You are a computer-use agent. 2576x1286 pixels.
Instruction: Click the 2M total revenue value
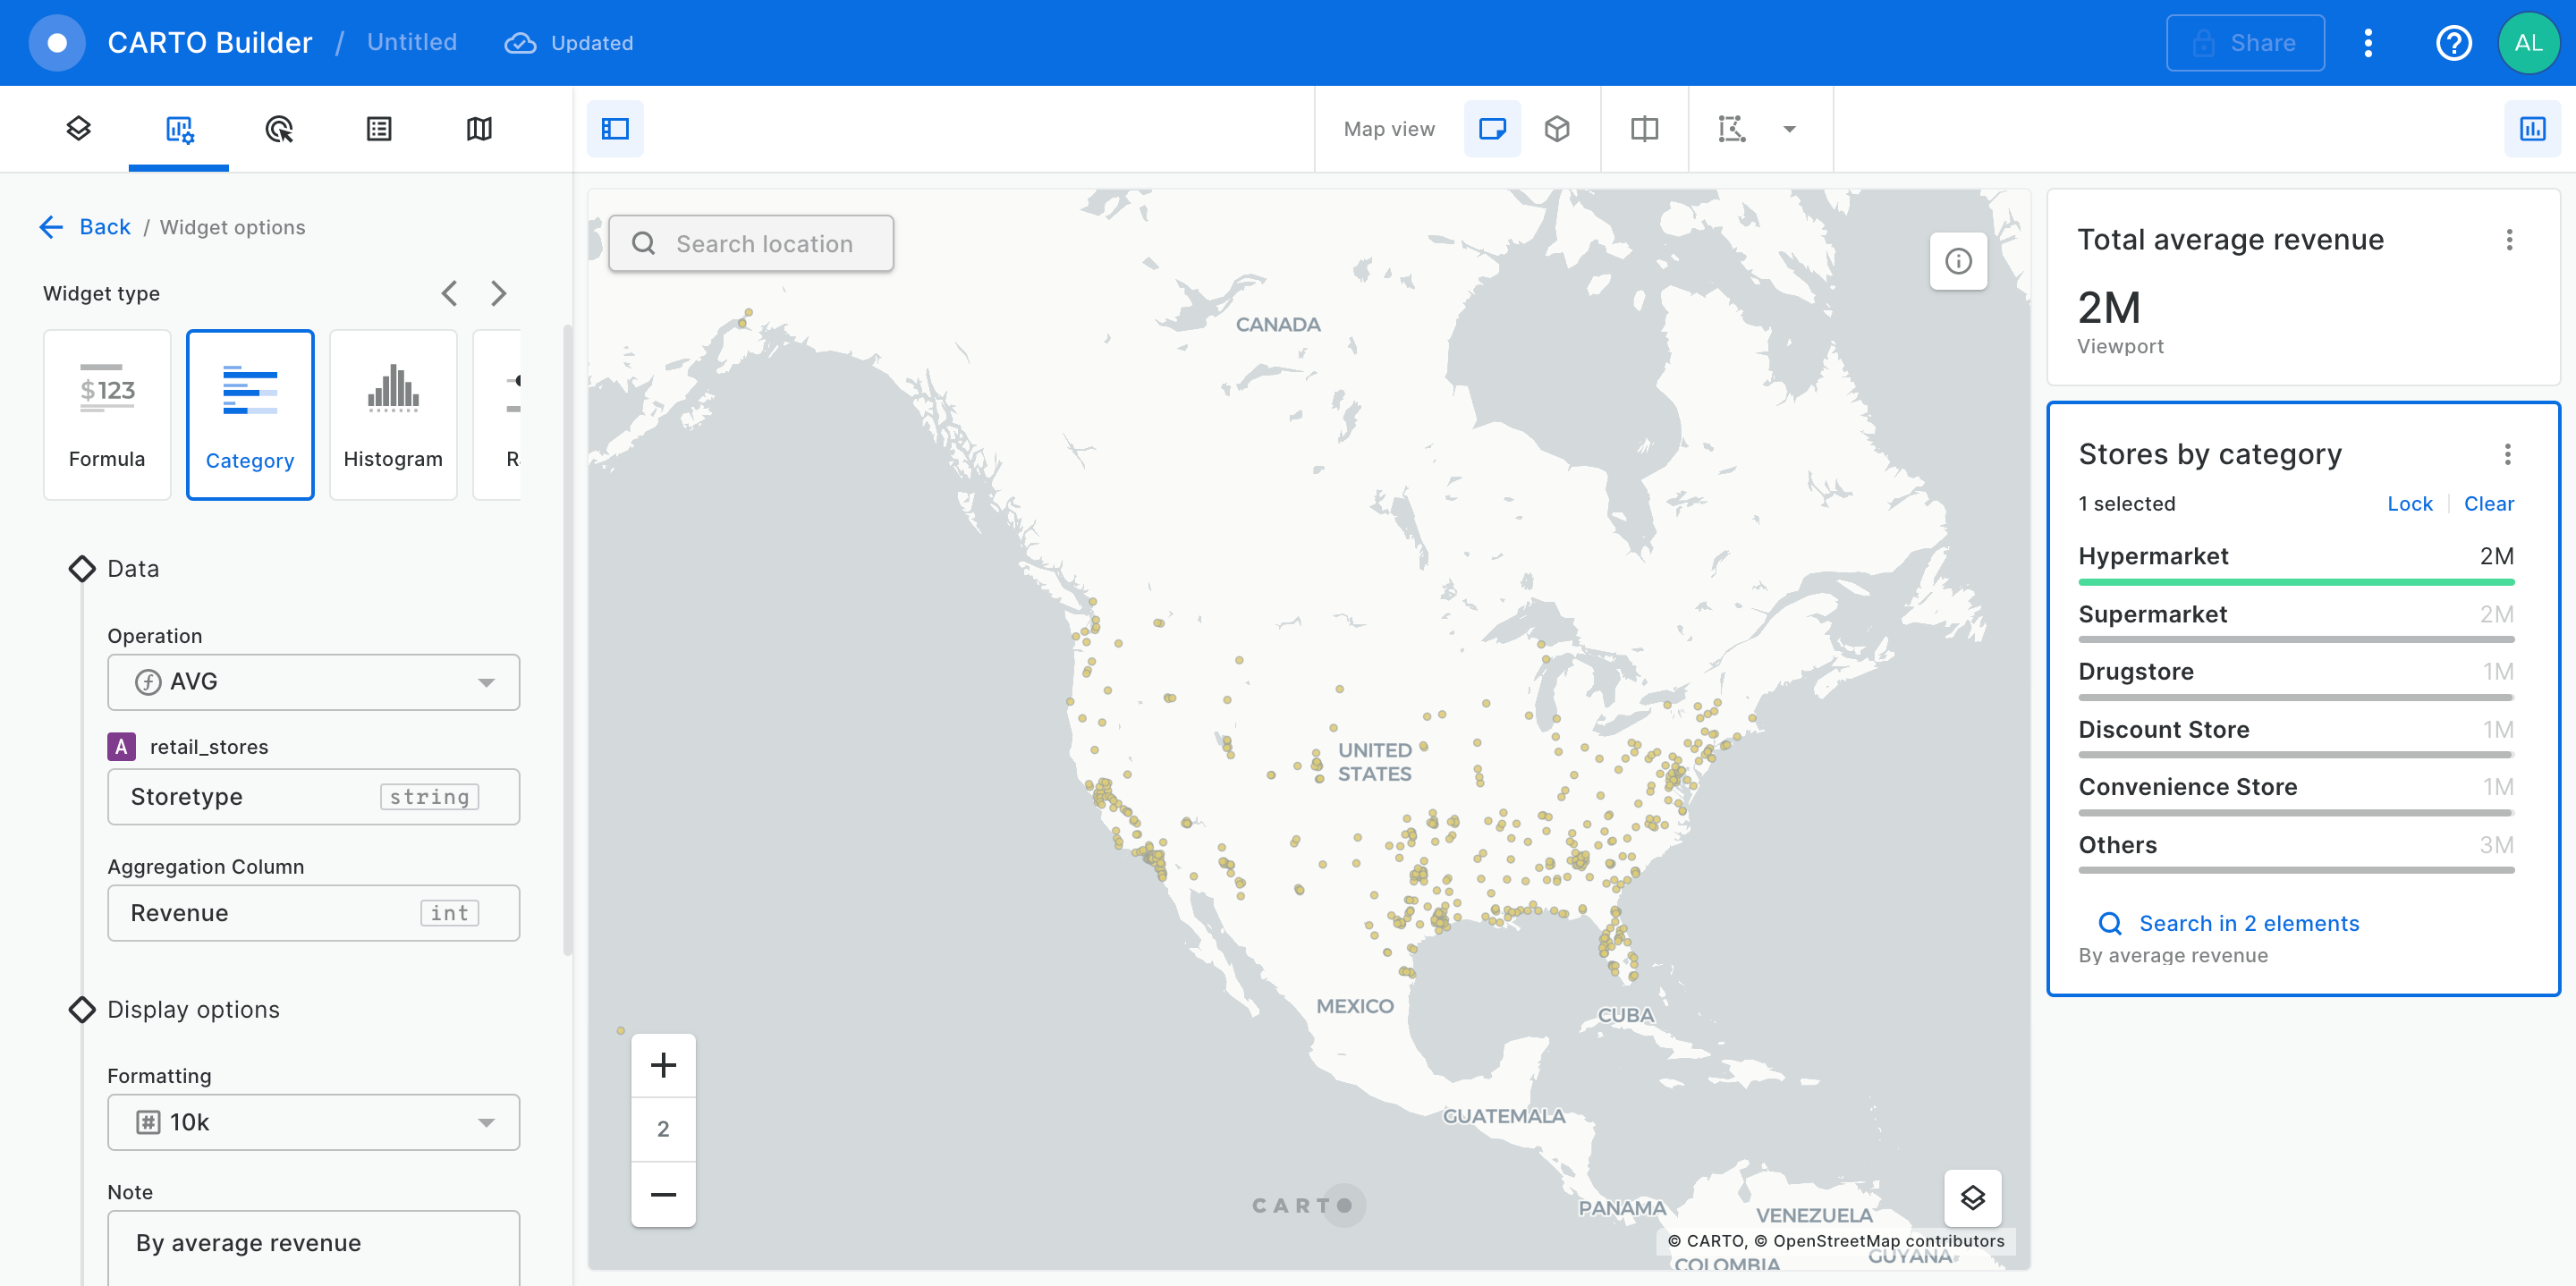[2109, 307]
